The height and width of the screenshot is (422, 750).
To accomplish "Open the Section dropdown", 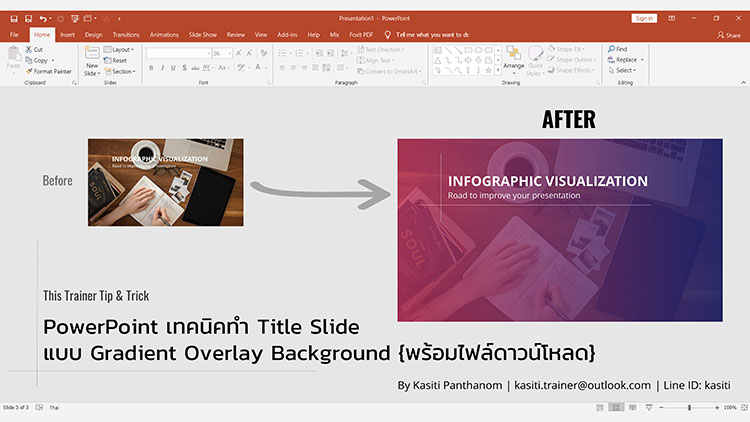I will tap(120, 71).
